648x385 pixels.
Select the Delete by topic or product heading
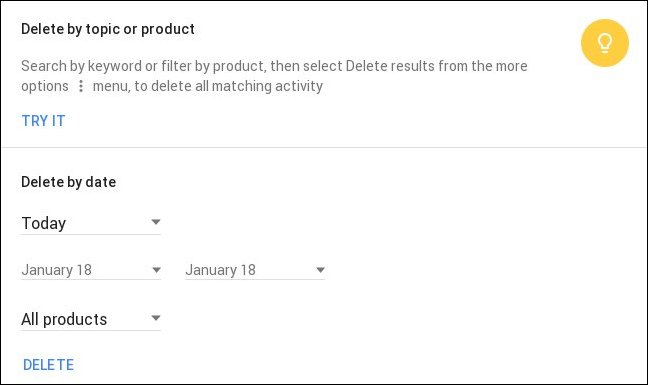pos(108,29)
